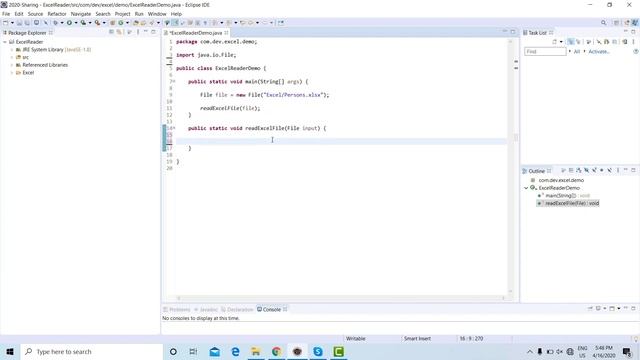
Task: Expand the Excel folder node
Action: (x=12, y=73)
